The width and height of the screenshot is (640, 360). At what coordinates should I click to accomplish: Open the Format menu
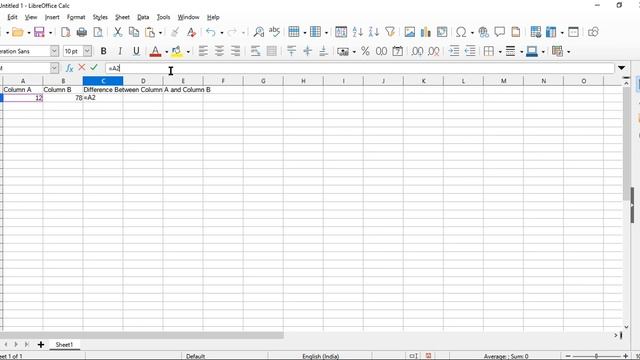pos(76,17)
